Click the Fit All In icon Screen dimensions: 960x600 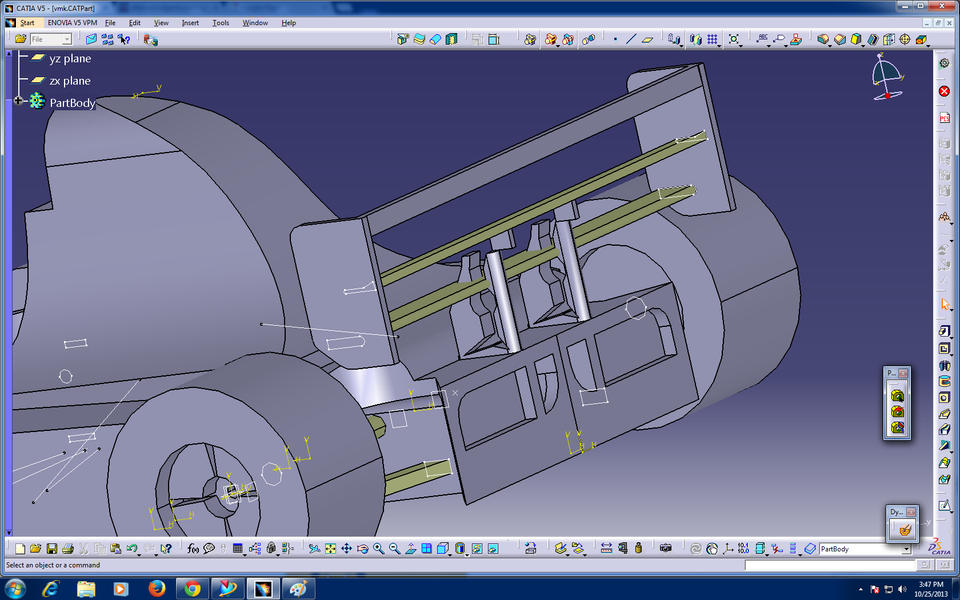point(330,548)
